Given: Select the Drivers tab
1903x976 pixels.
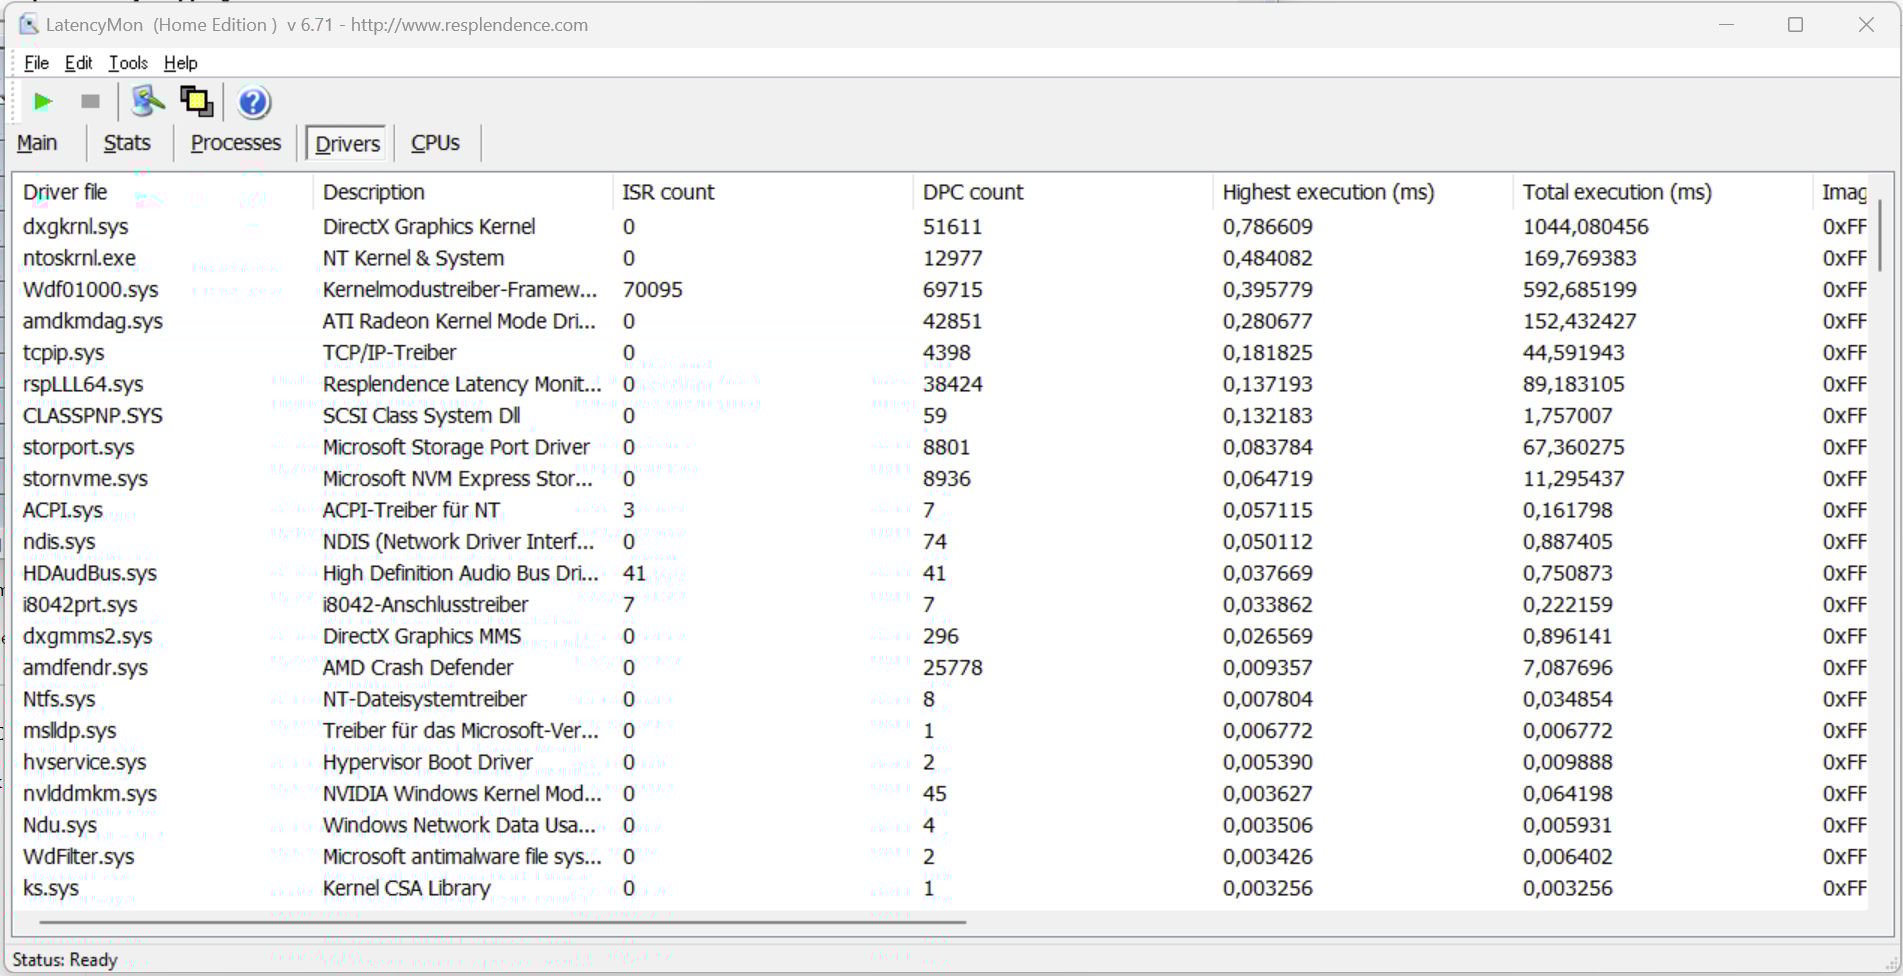Looking at the screenshot, I should pyautogui.click(x=347, y=144).
